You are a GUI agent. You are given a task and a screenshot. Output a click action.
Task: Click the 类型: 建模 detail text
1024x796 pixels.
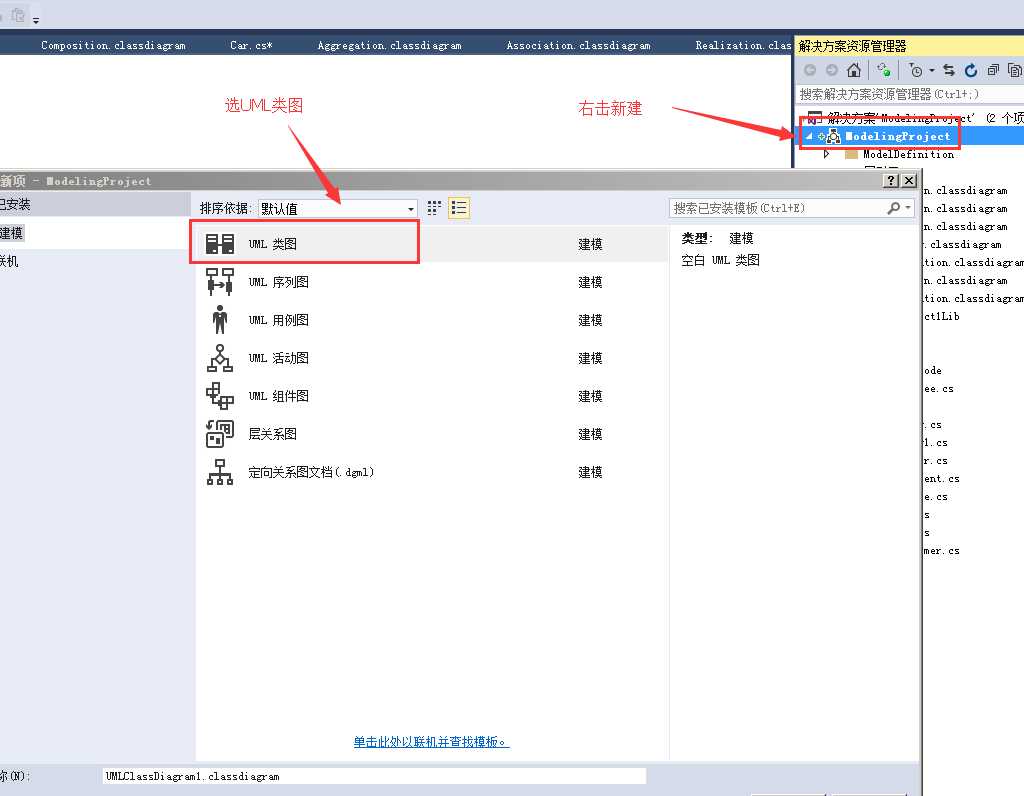[717, 238]
